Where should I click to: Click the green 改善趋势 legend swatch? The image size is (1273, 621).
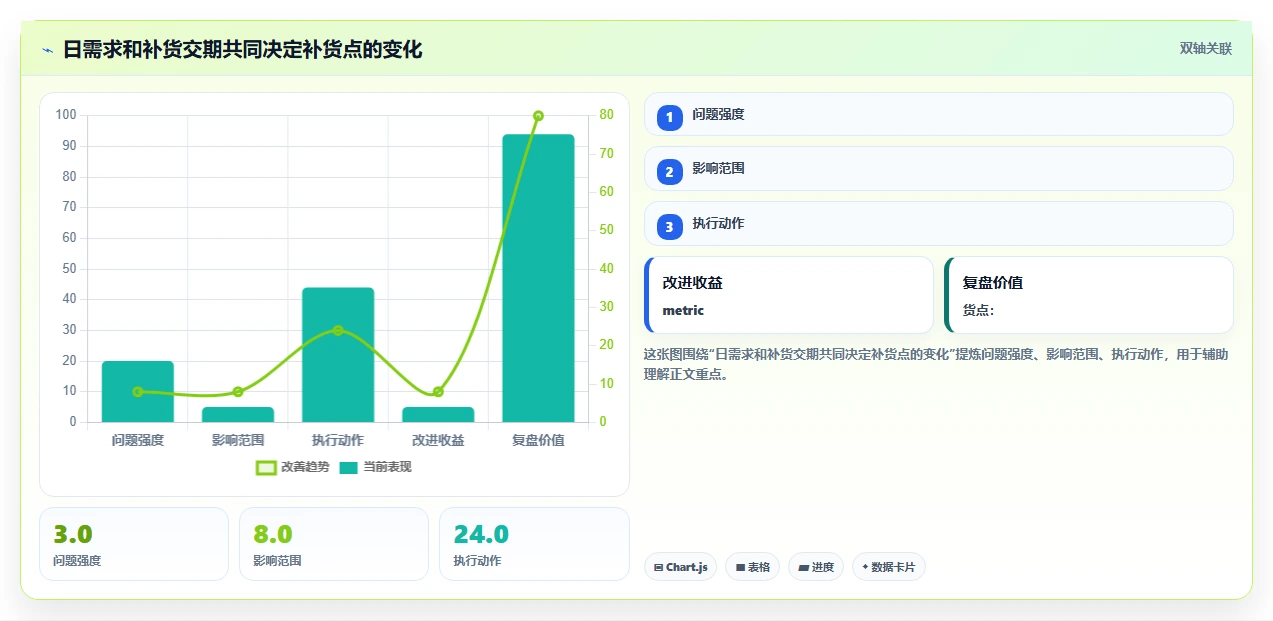tap(266, 467)
